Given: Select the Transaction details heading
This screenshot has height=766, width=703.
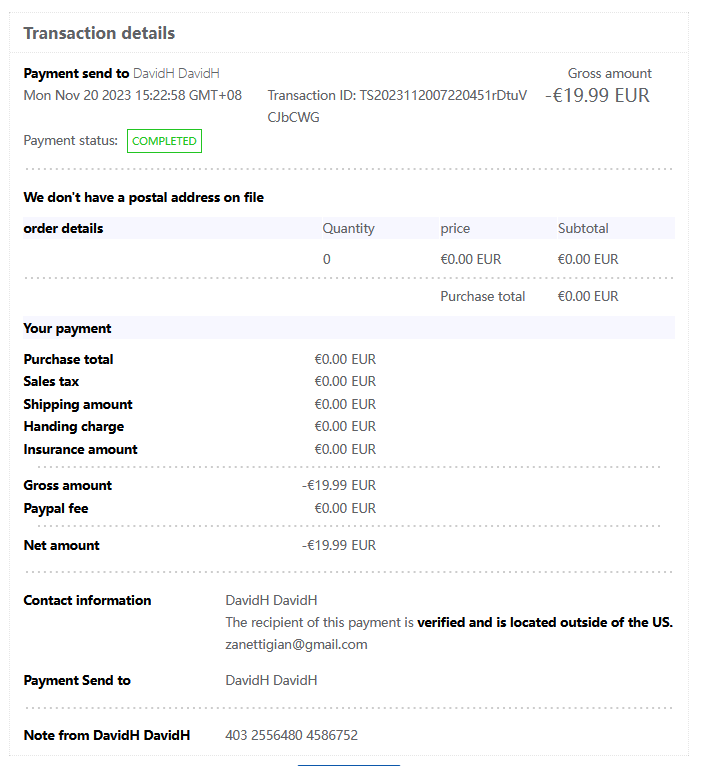Looking at the screenshot, I should click(99, 33).
